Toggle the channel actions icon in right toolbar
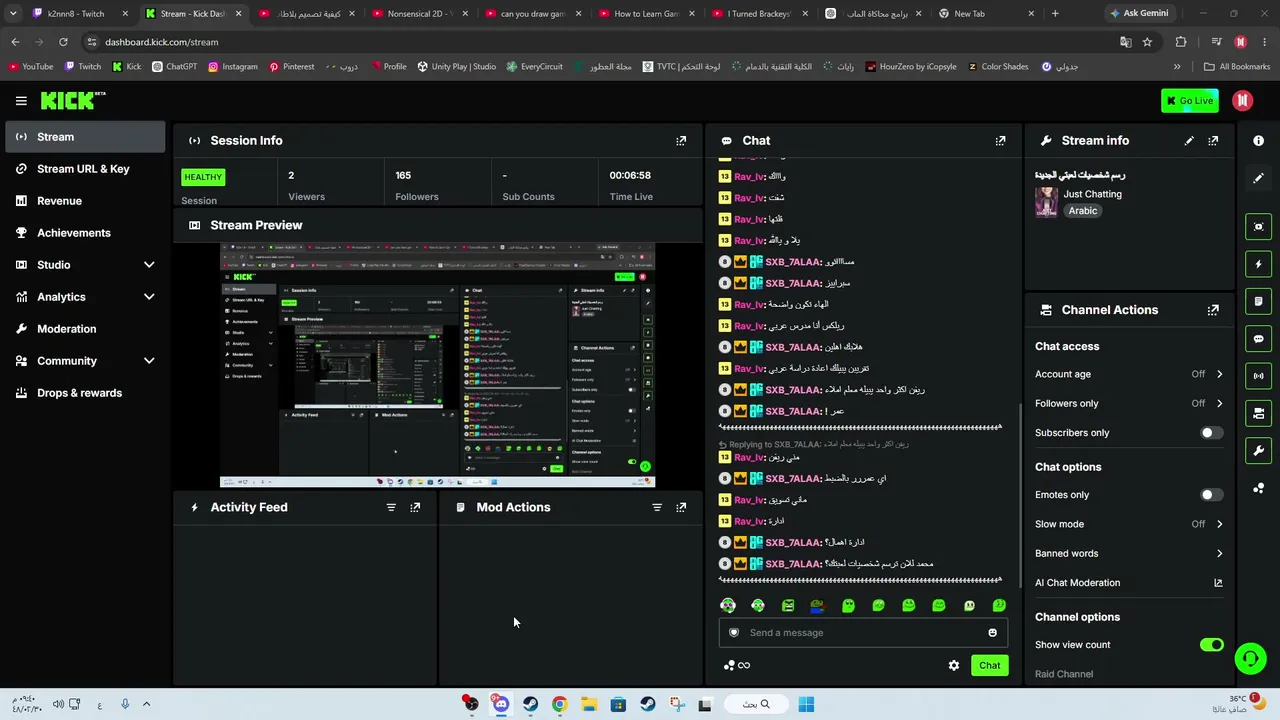This screenshot has width=1280, height=720. point(1258,413)
